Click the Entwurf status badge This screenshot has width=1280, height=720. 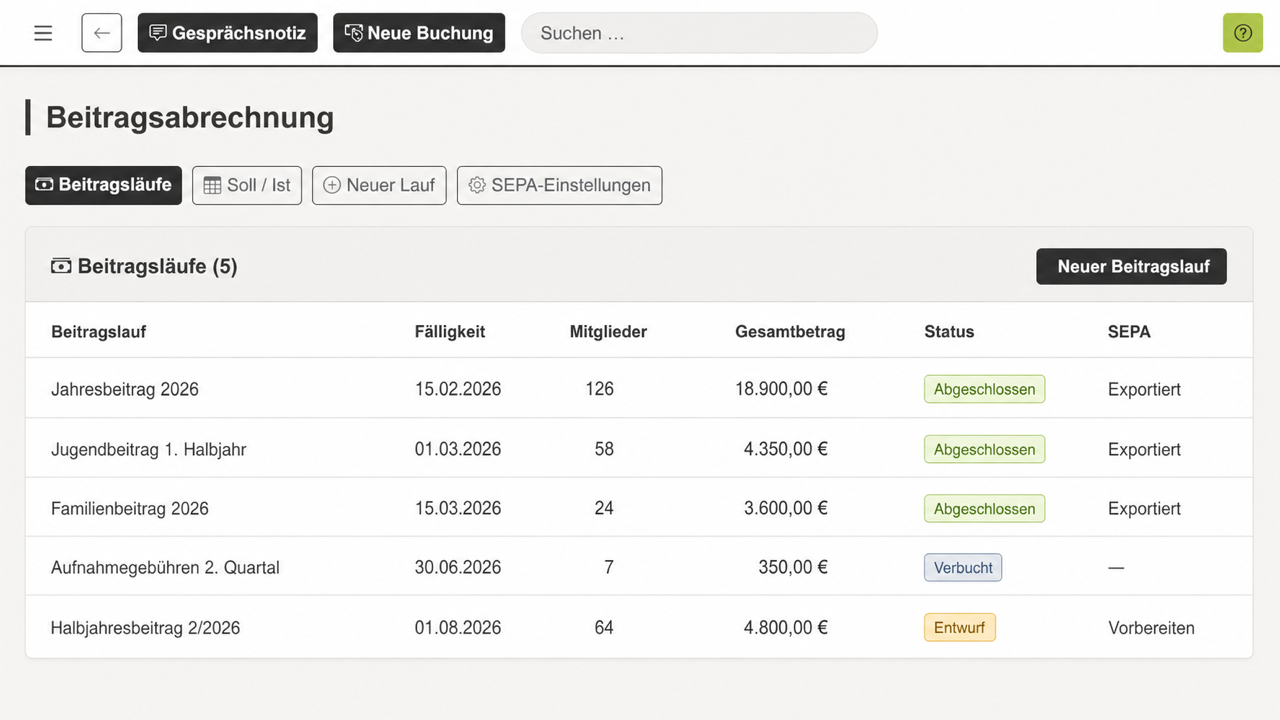(x=960, y=628)
